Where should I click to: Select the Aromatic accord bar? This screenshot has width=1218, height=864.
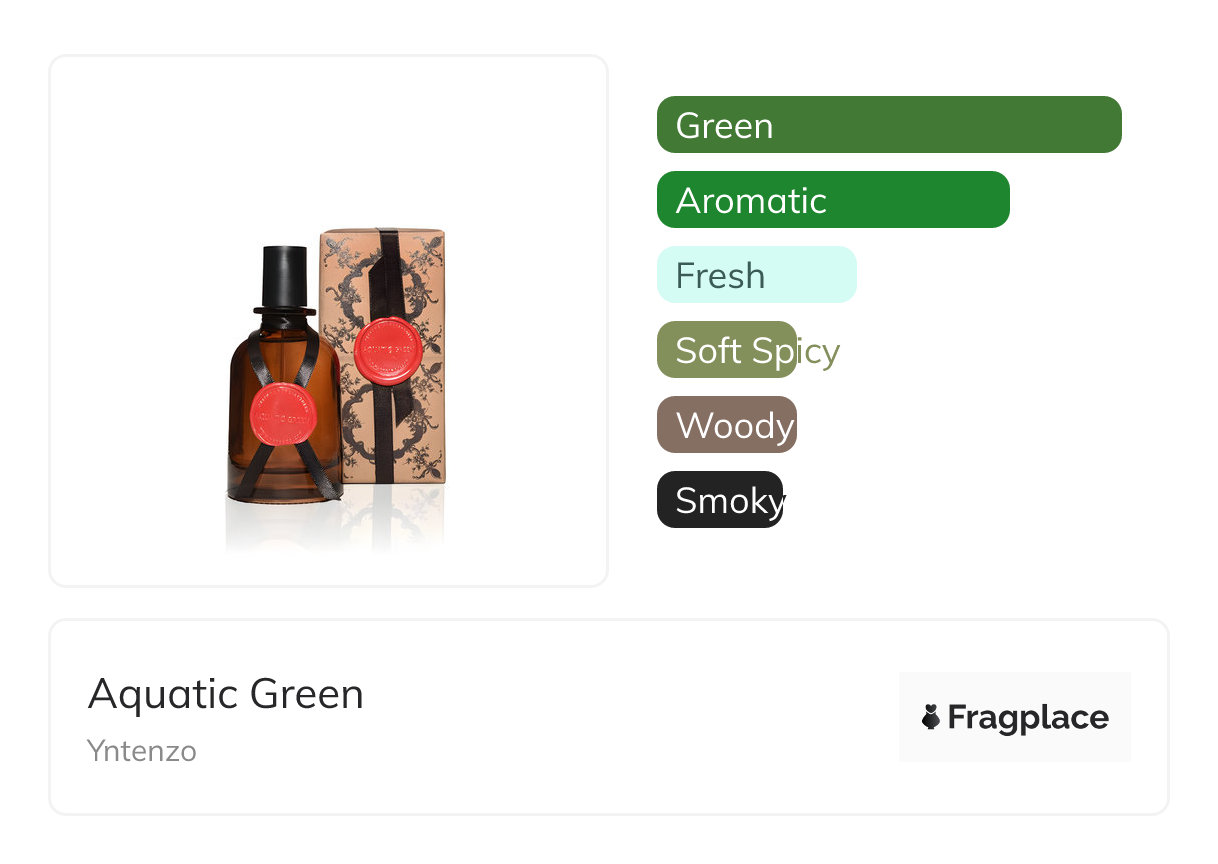point(833,200)
